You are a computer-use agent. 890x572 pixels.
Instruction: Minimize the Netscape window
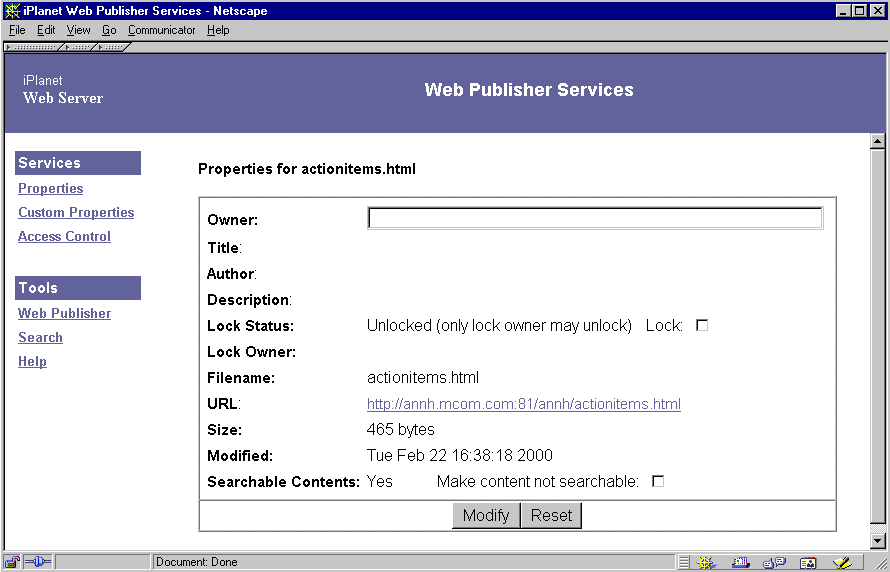(x=844, y=10)
